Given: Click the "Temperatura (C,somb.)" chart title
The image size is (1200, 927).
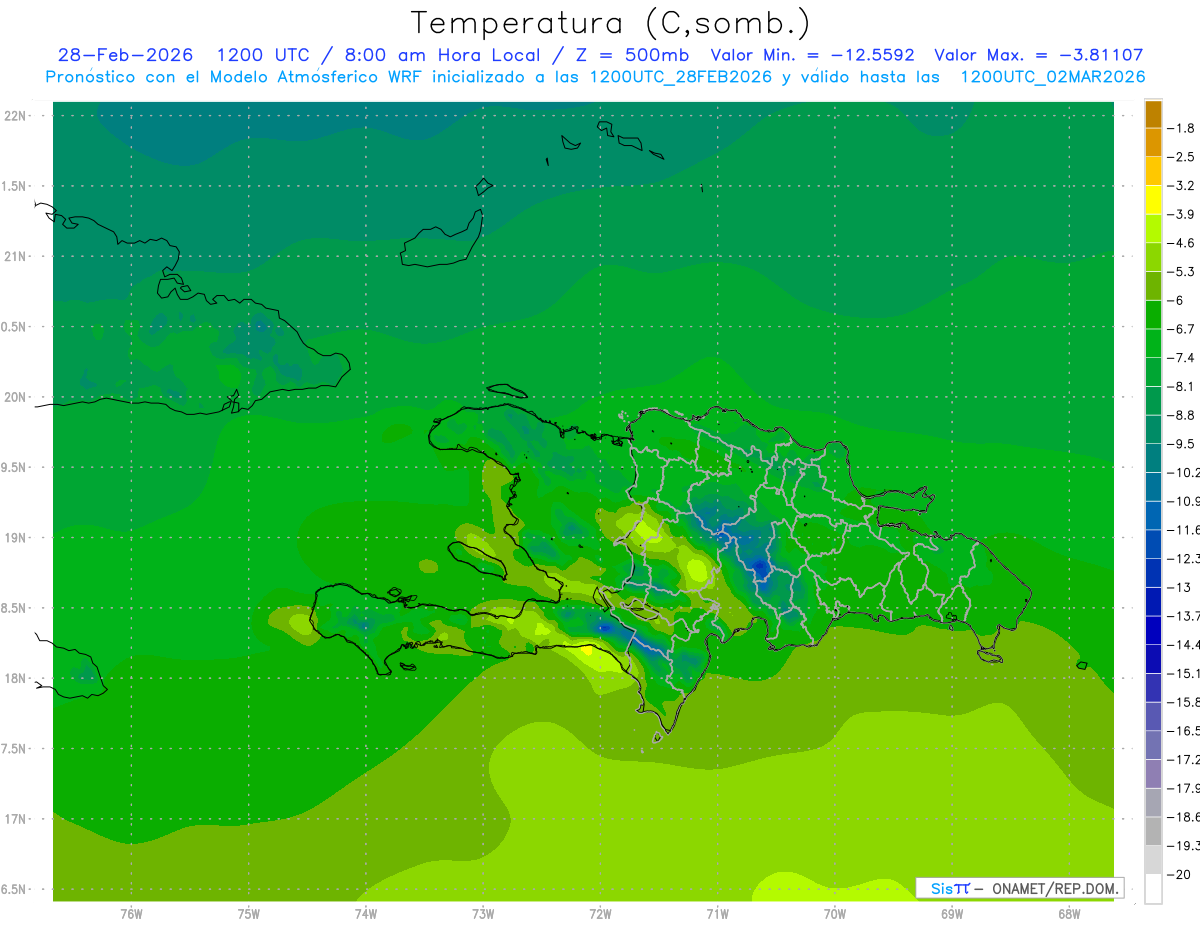Looking at the screenshot, I should (x=611, y=23).
